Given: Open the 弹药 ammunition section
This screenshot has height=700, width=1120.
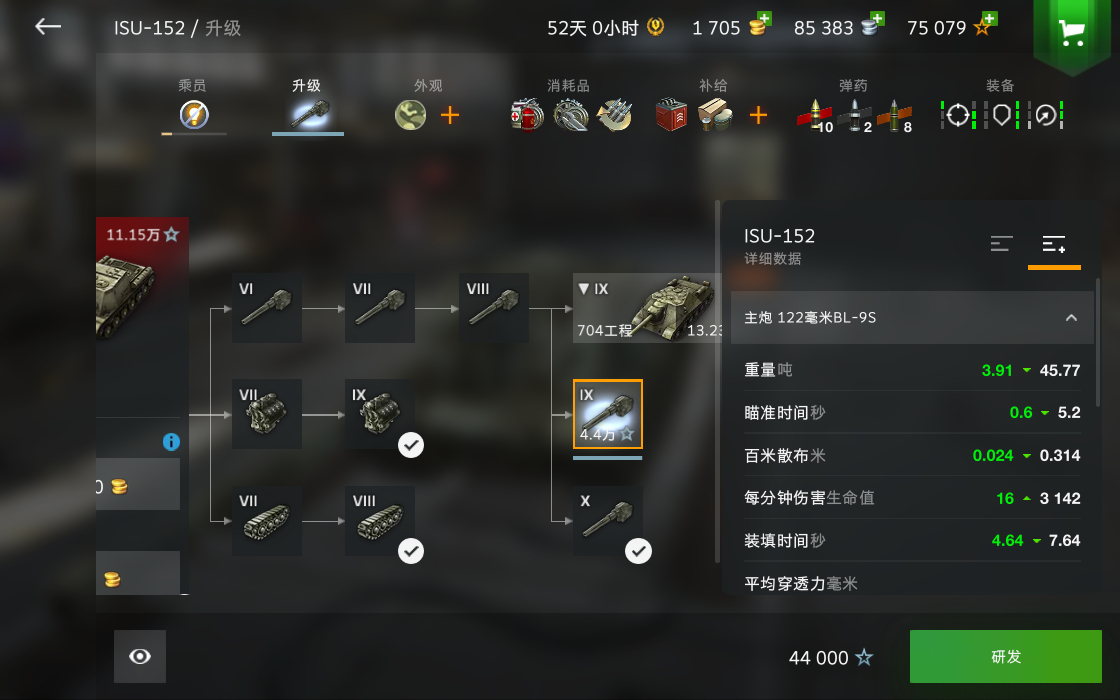Looking at the screenshot, I should tap(854, 106).
